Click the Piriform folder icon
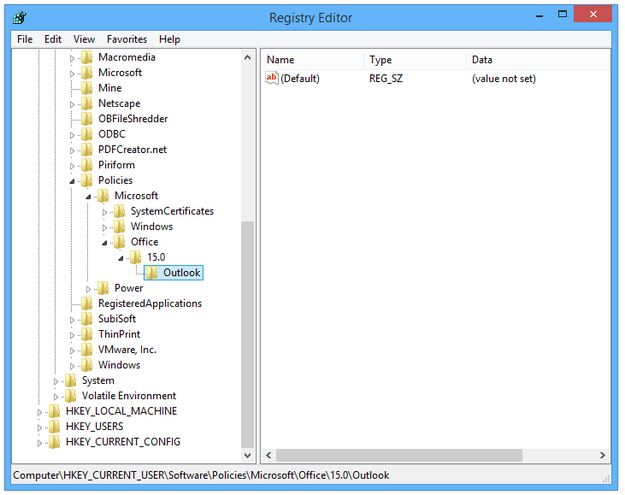625x495 pixels. click(x=86, y=165)
